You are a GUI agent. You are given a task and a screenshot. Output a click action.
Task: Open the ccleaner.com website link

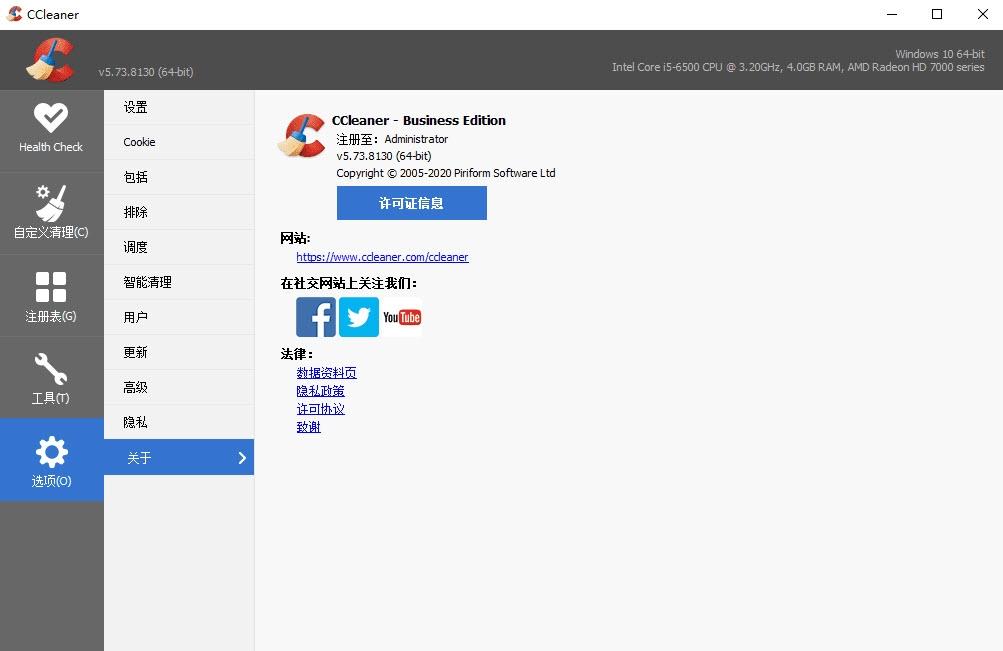point(382,257)
